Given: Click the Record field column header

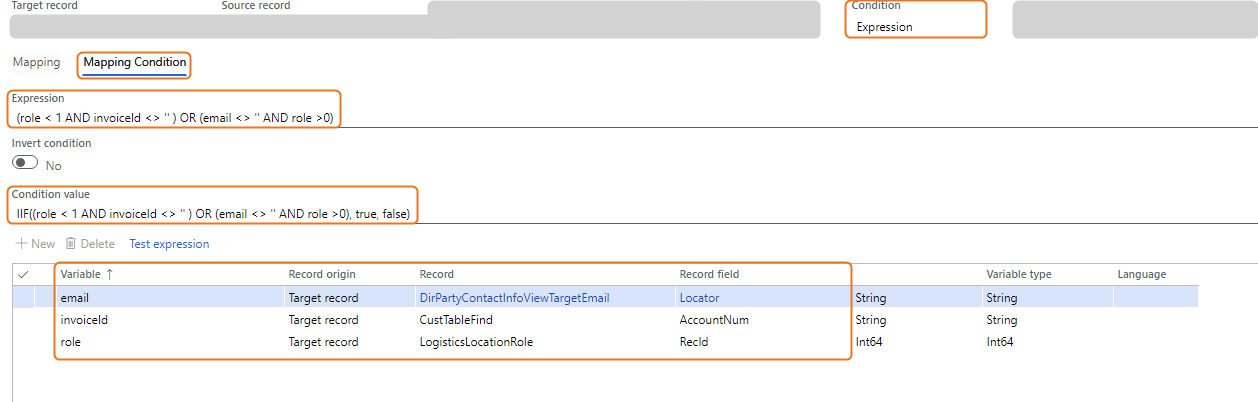Looking at the screenshot, I should point(709,274).
